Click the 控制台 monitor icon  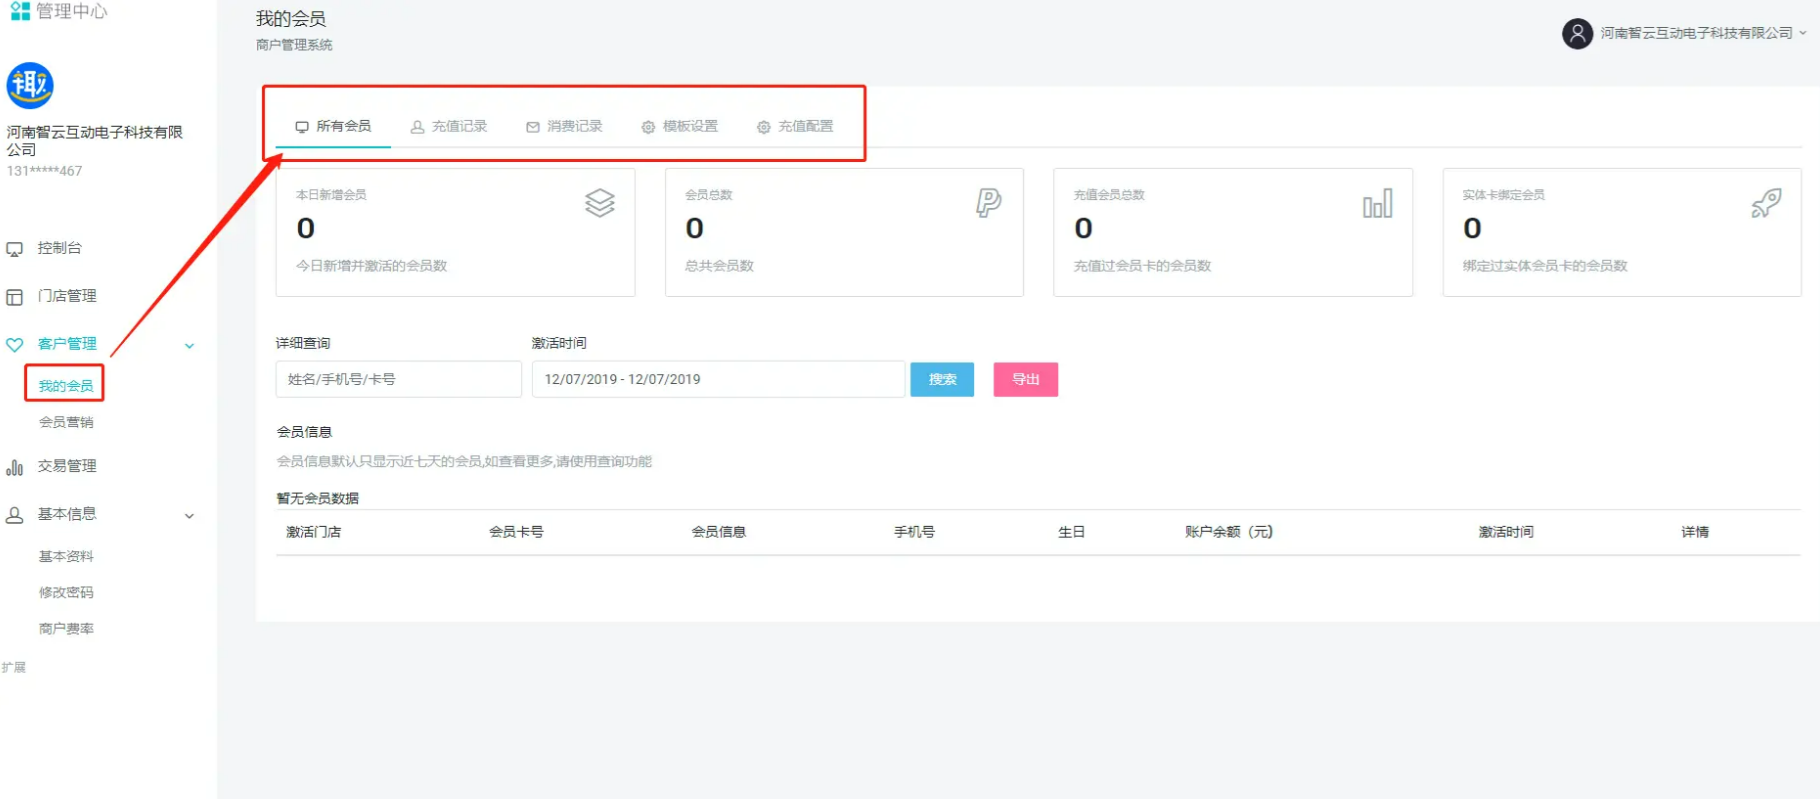tap(15, 249)
